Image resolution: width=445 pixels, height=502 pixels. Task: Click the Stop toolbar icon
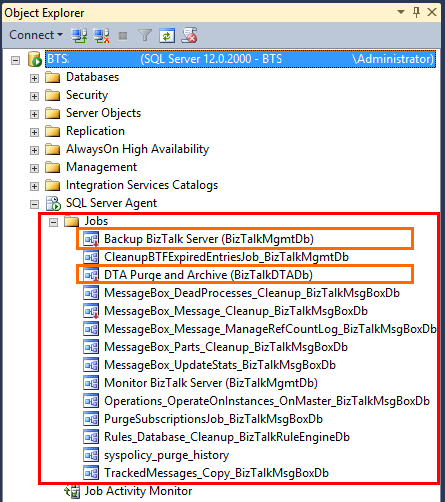(x=123, y=36)
